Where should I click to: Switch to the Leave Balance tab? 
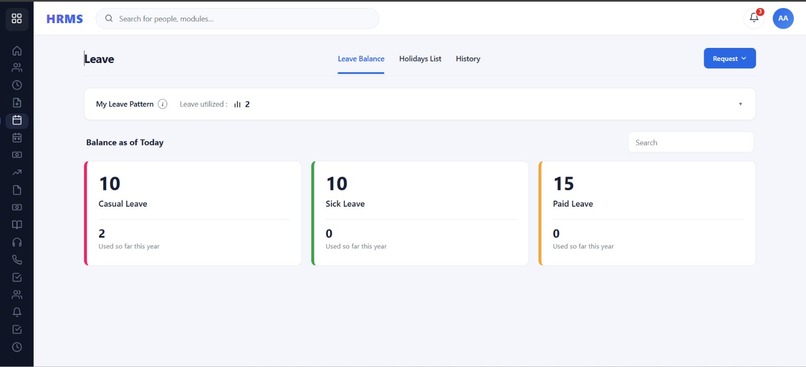click(361, 59)
